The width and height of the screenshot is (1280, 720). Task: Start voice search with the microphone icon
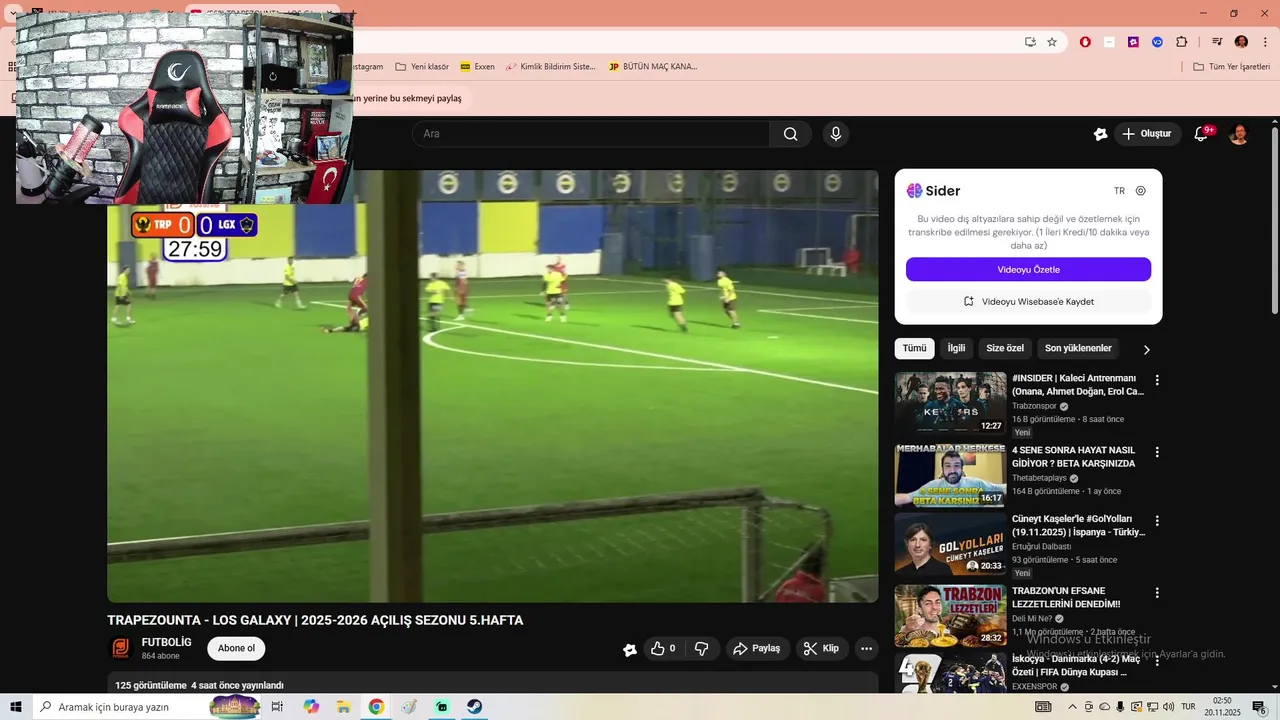[836, 134]
